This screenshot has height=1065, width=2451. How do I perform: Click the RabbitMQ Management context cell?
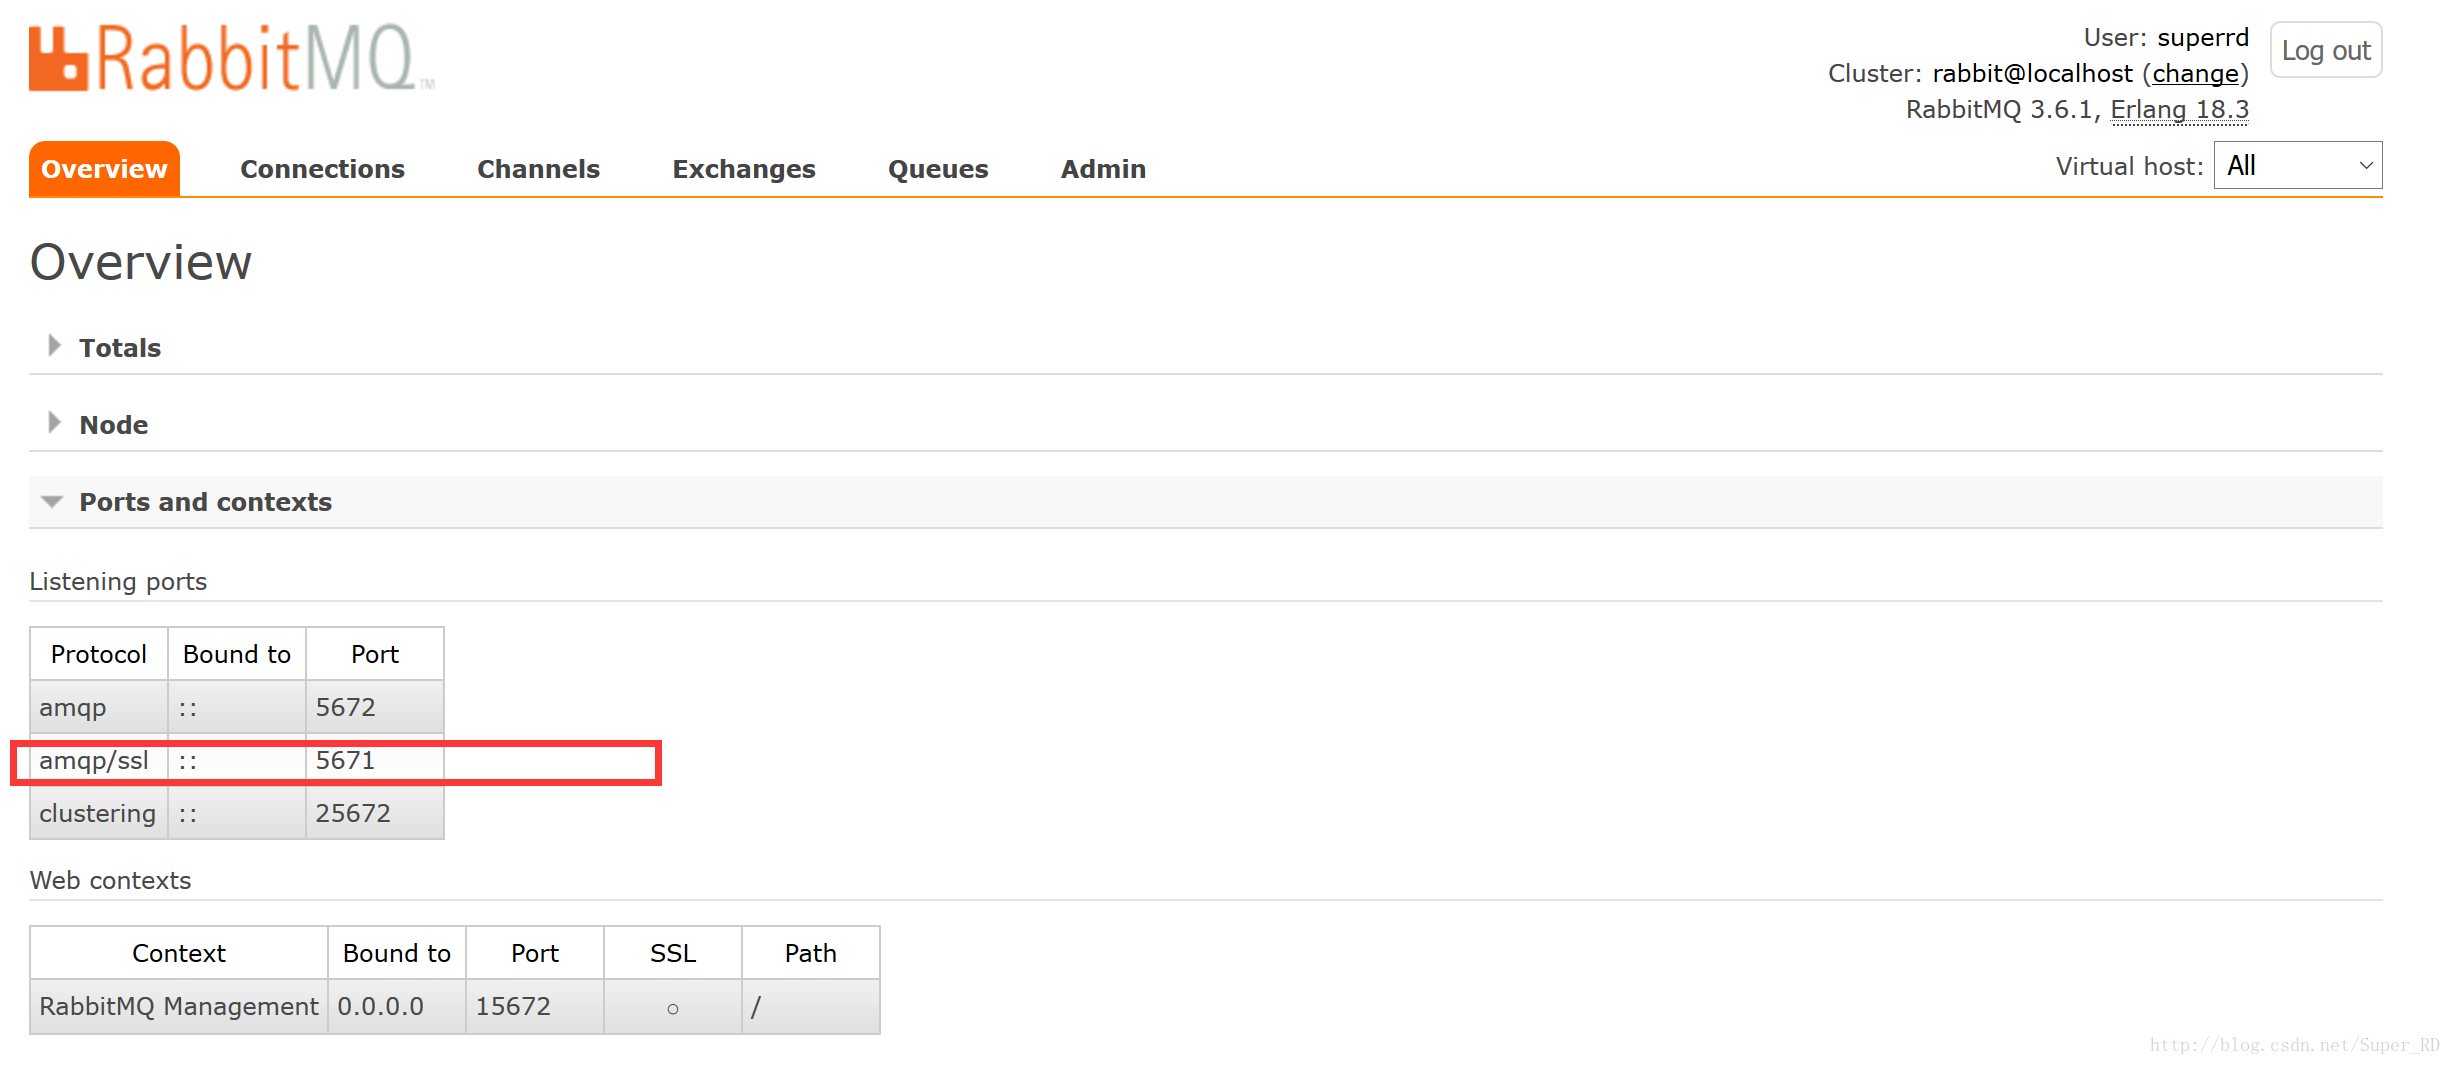[x=179, y=1006]
